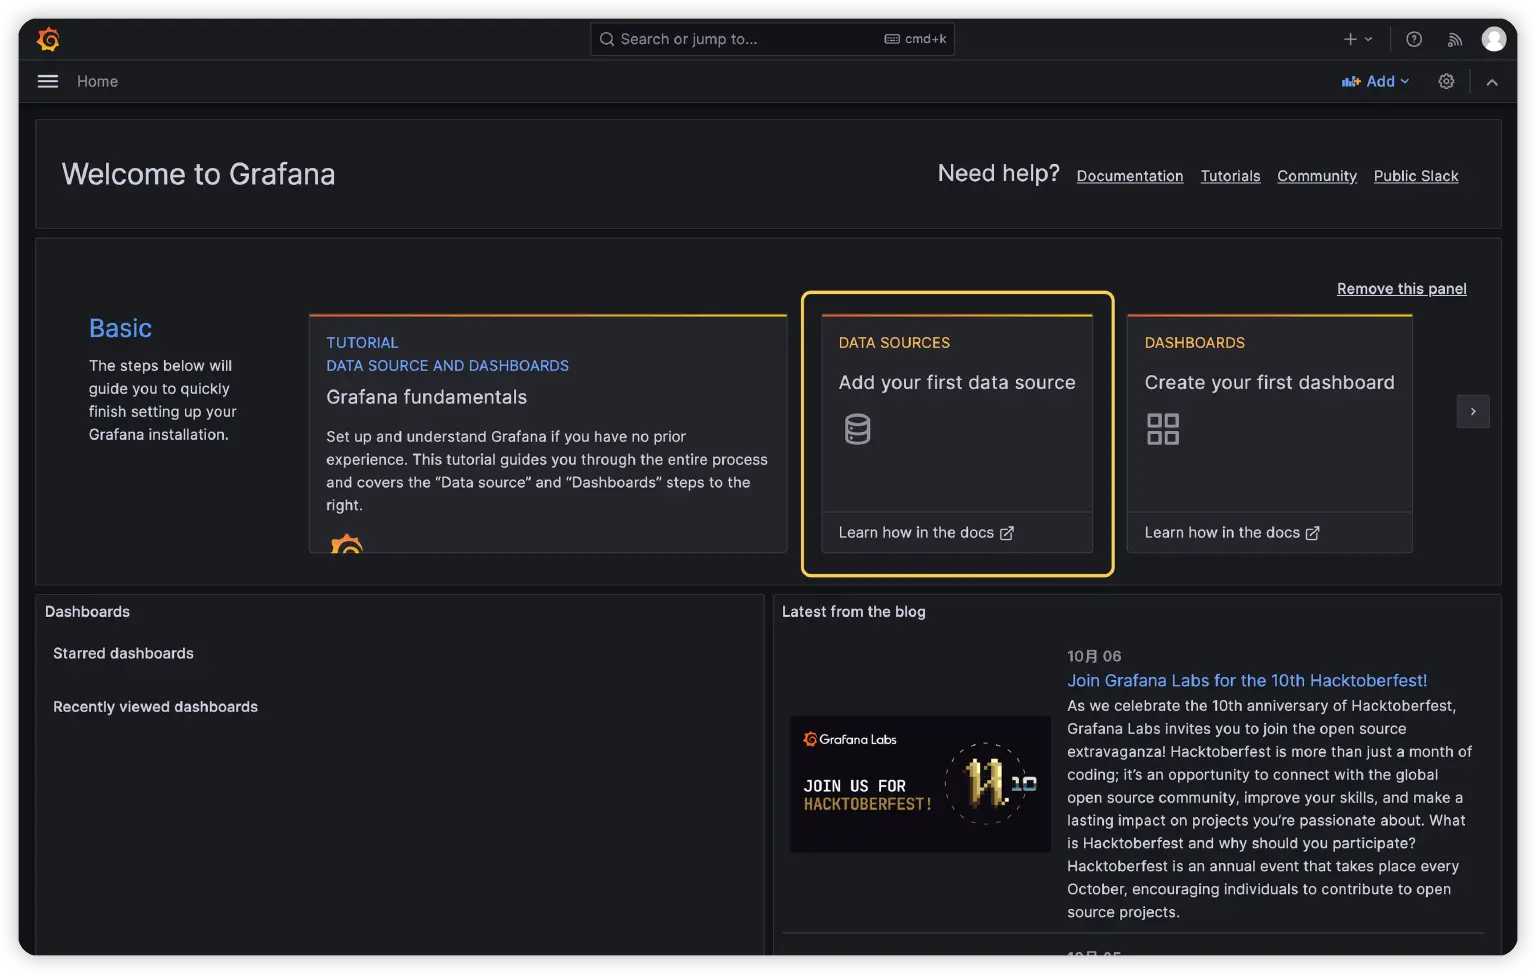The image size is (1536, 974).
Task: Open the Hacktoberfest blog thumbnail
Action: point(920,783)
